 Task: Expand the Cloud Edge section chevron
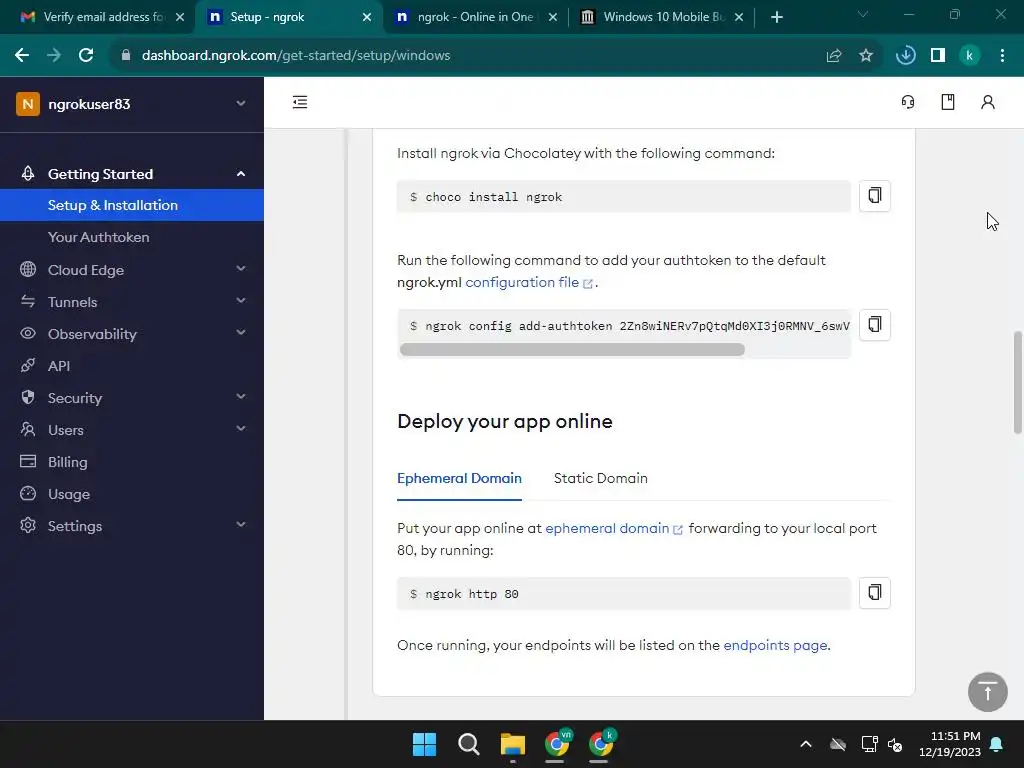click(241, 268)
